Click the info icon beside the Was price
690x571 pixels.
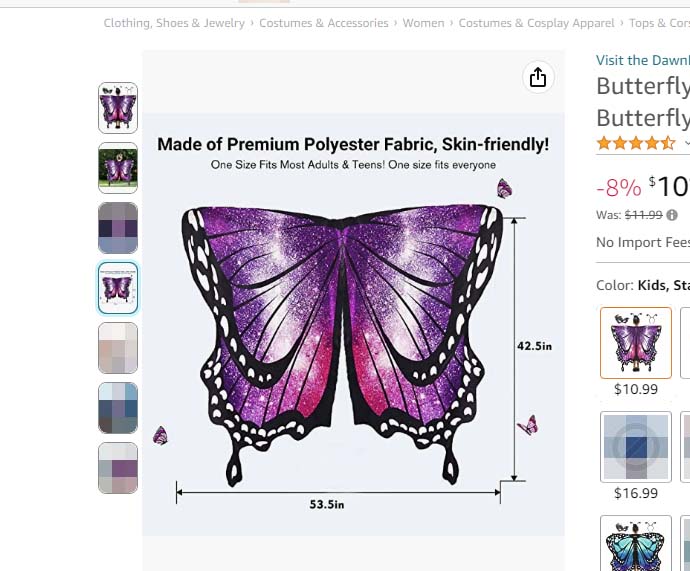672,215
